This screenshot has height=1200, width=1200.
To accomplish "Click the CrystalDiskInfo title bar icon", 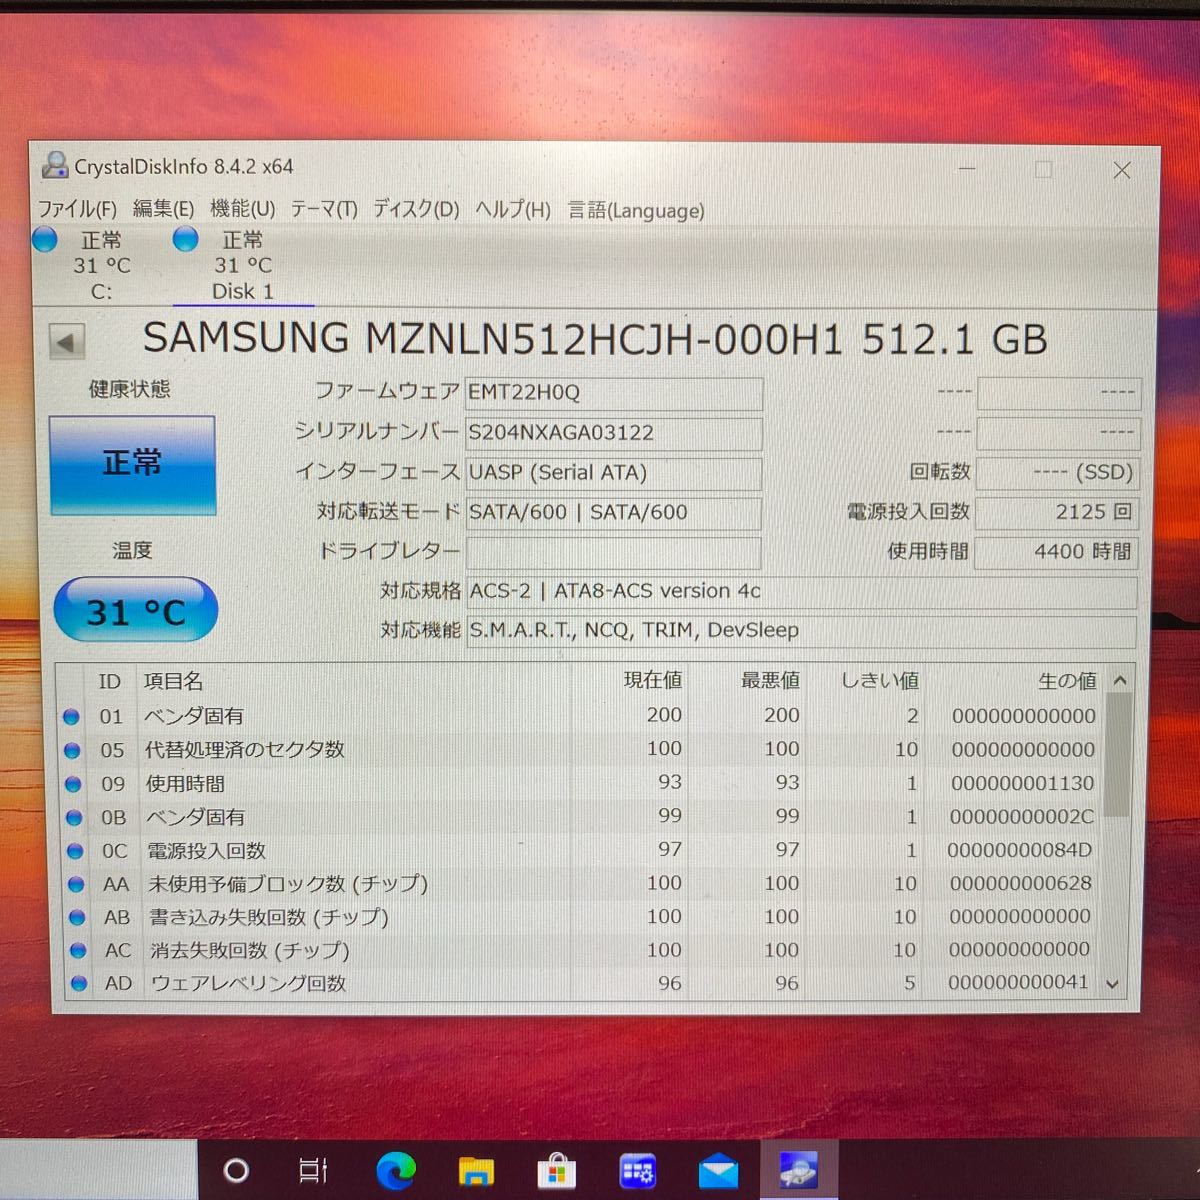I will point(56,166).
